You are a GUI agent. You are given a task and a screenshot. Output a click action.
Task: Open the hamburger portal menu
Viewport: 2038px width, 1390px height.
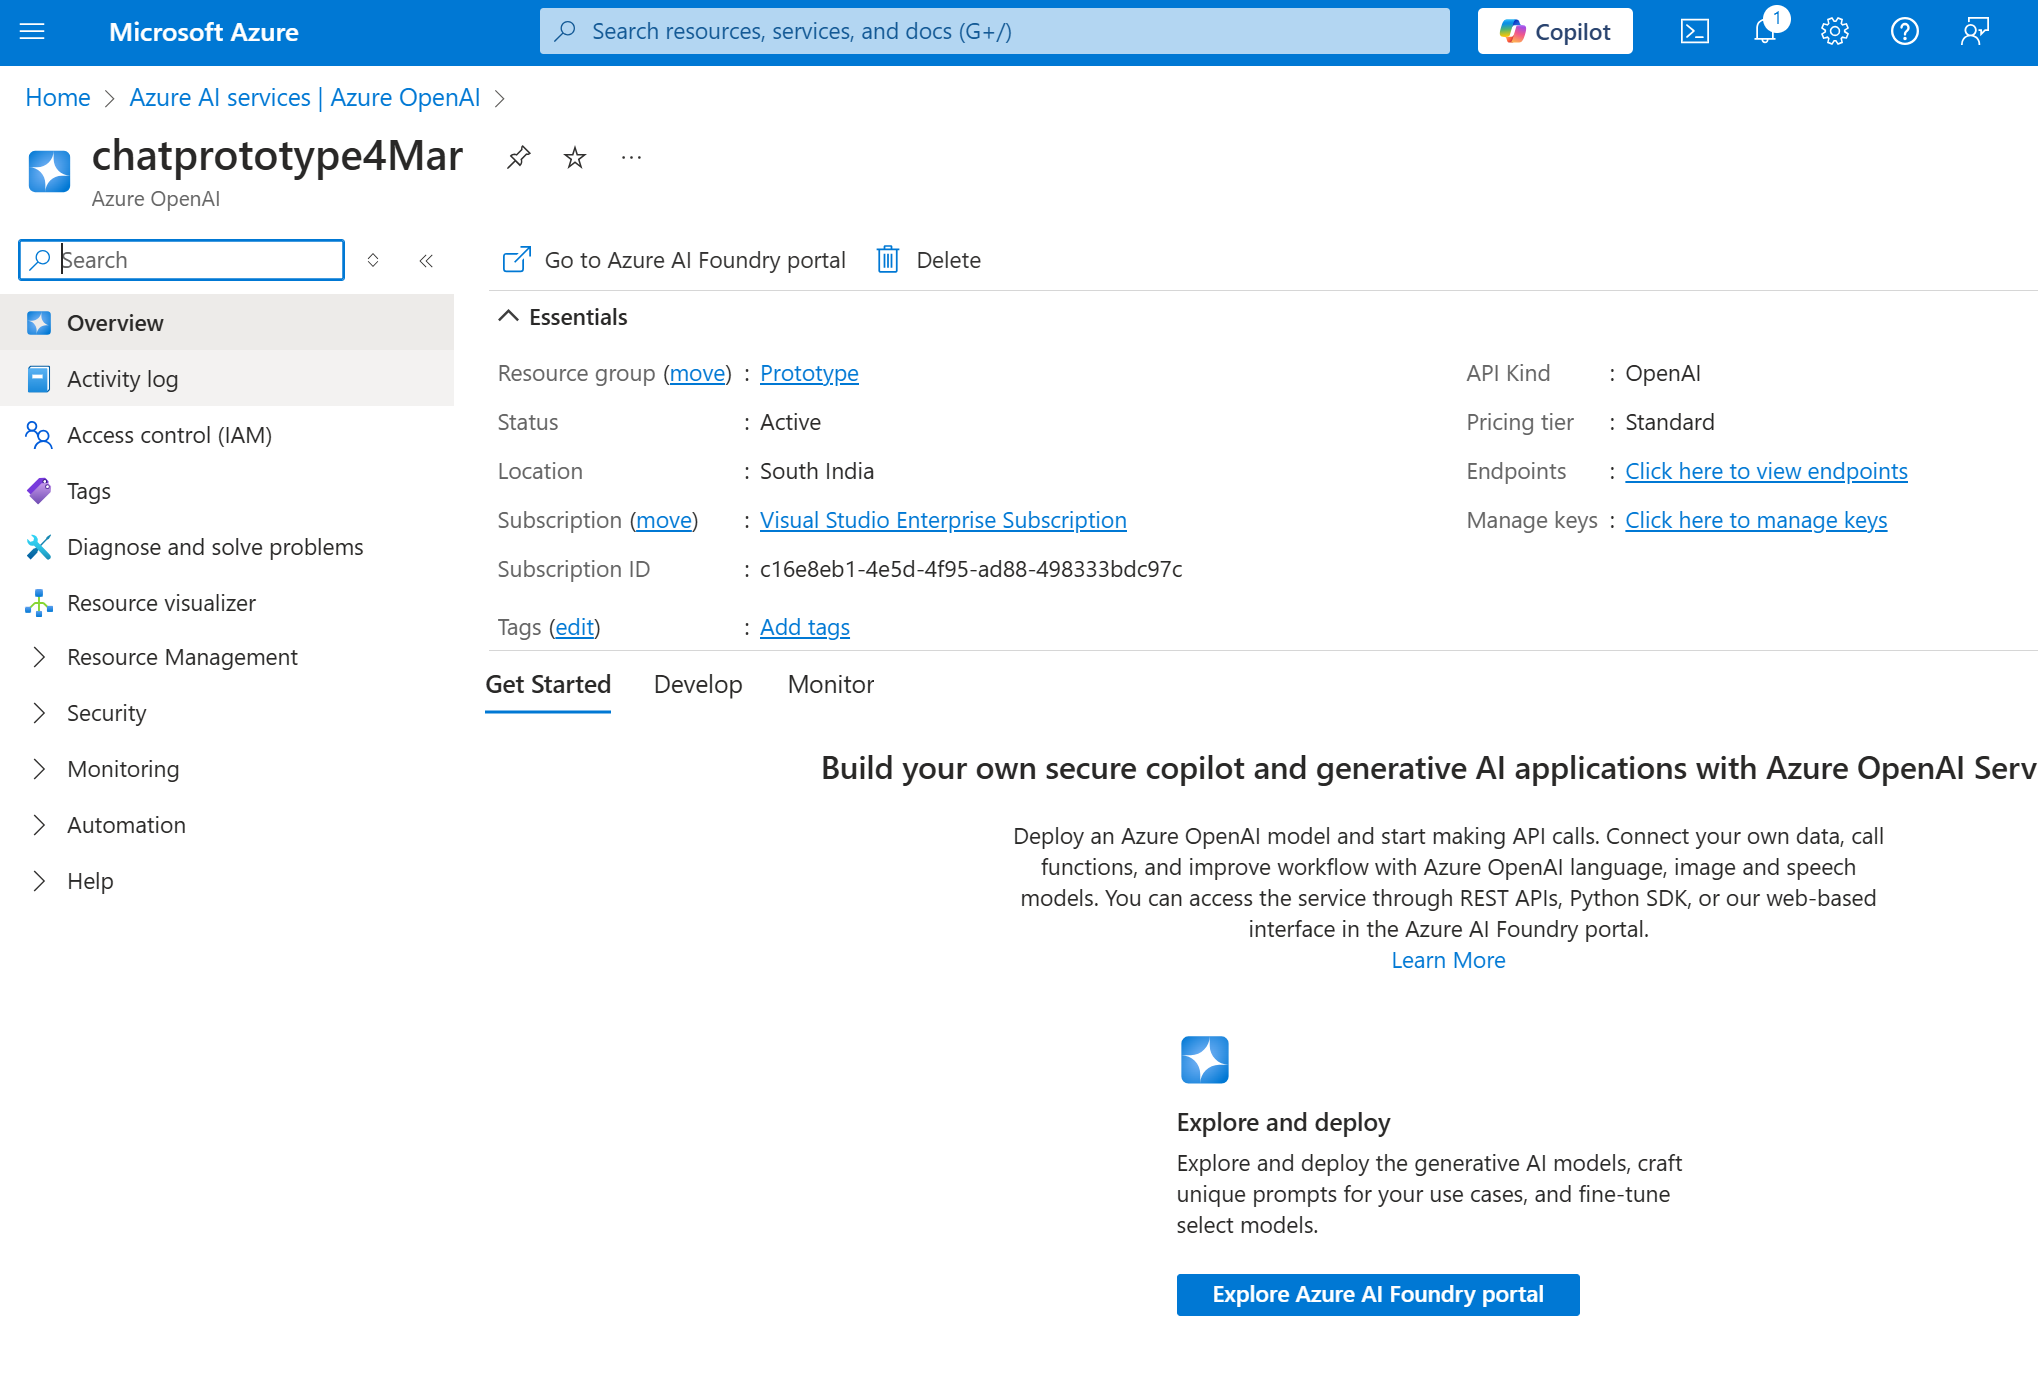pyautogui.click(x=32, y=32)
